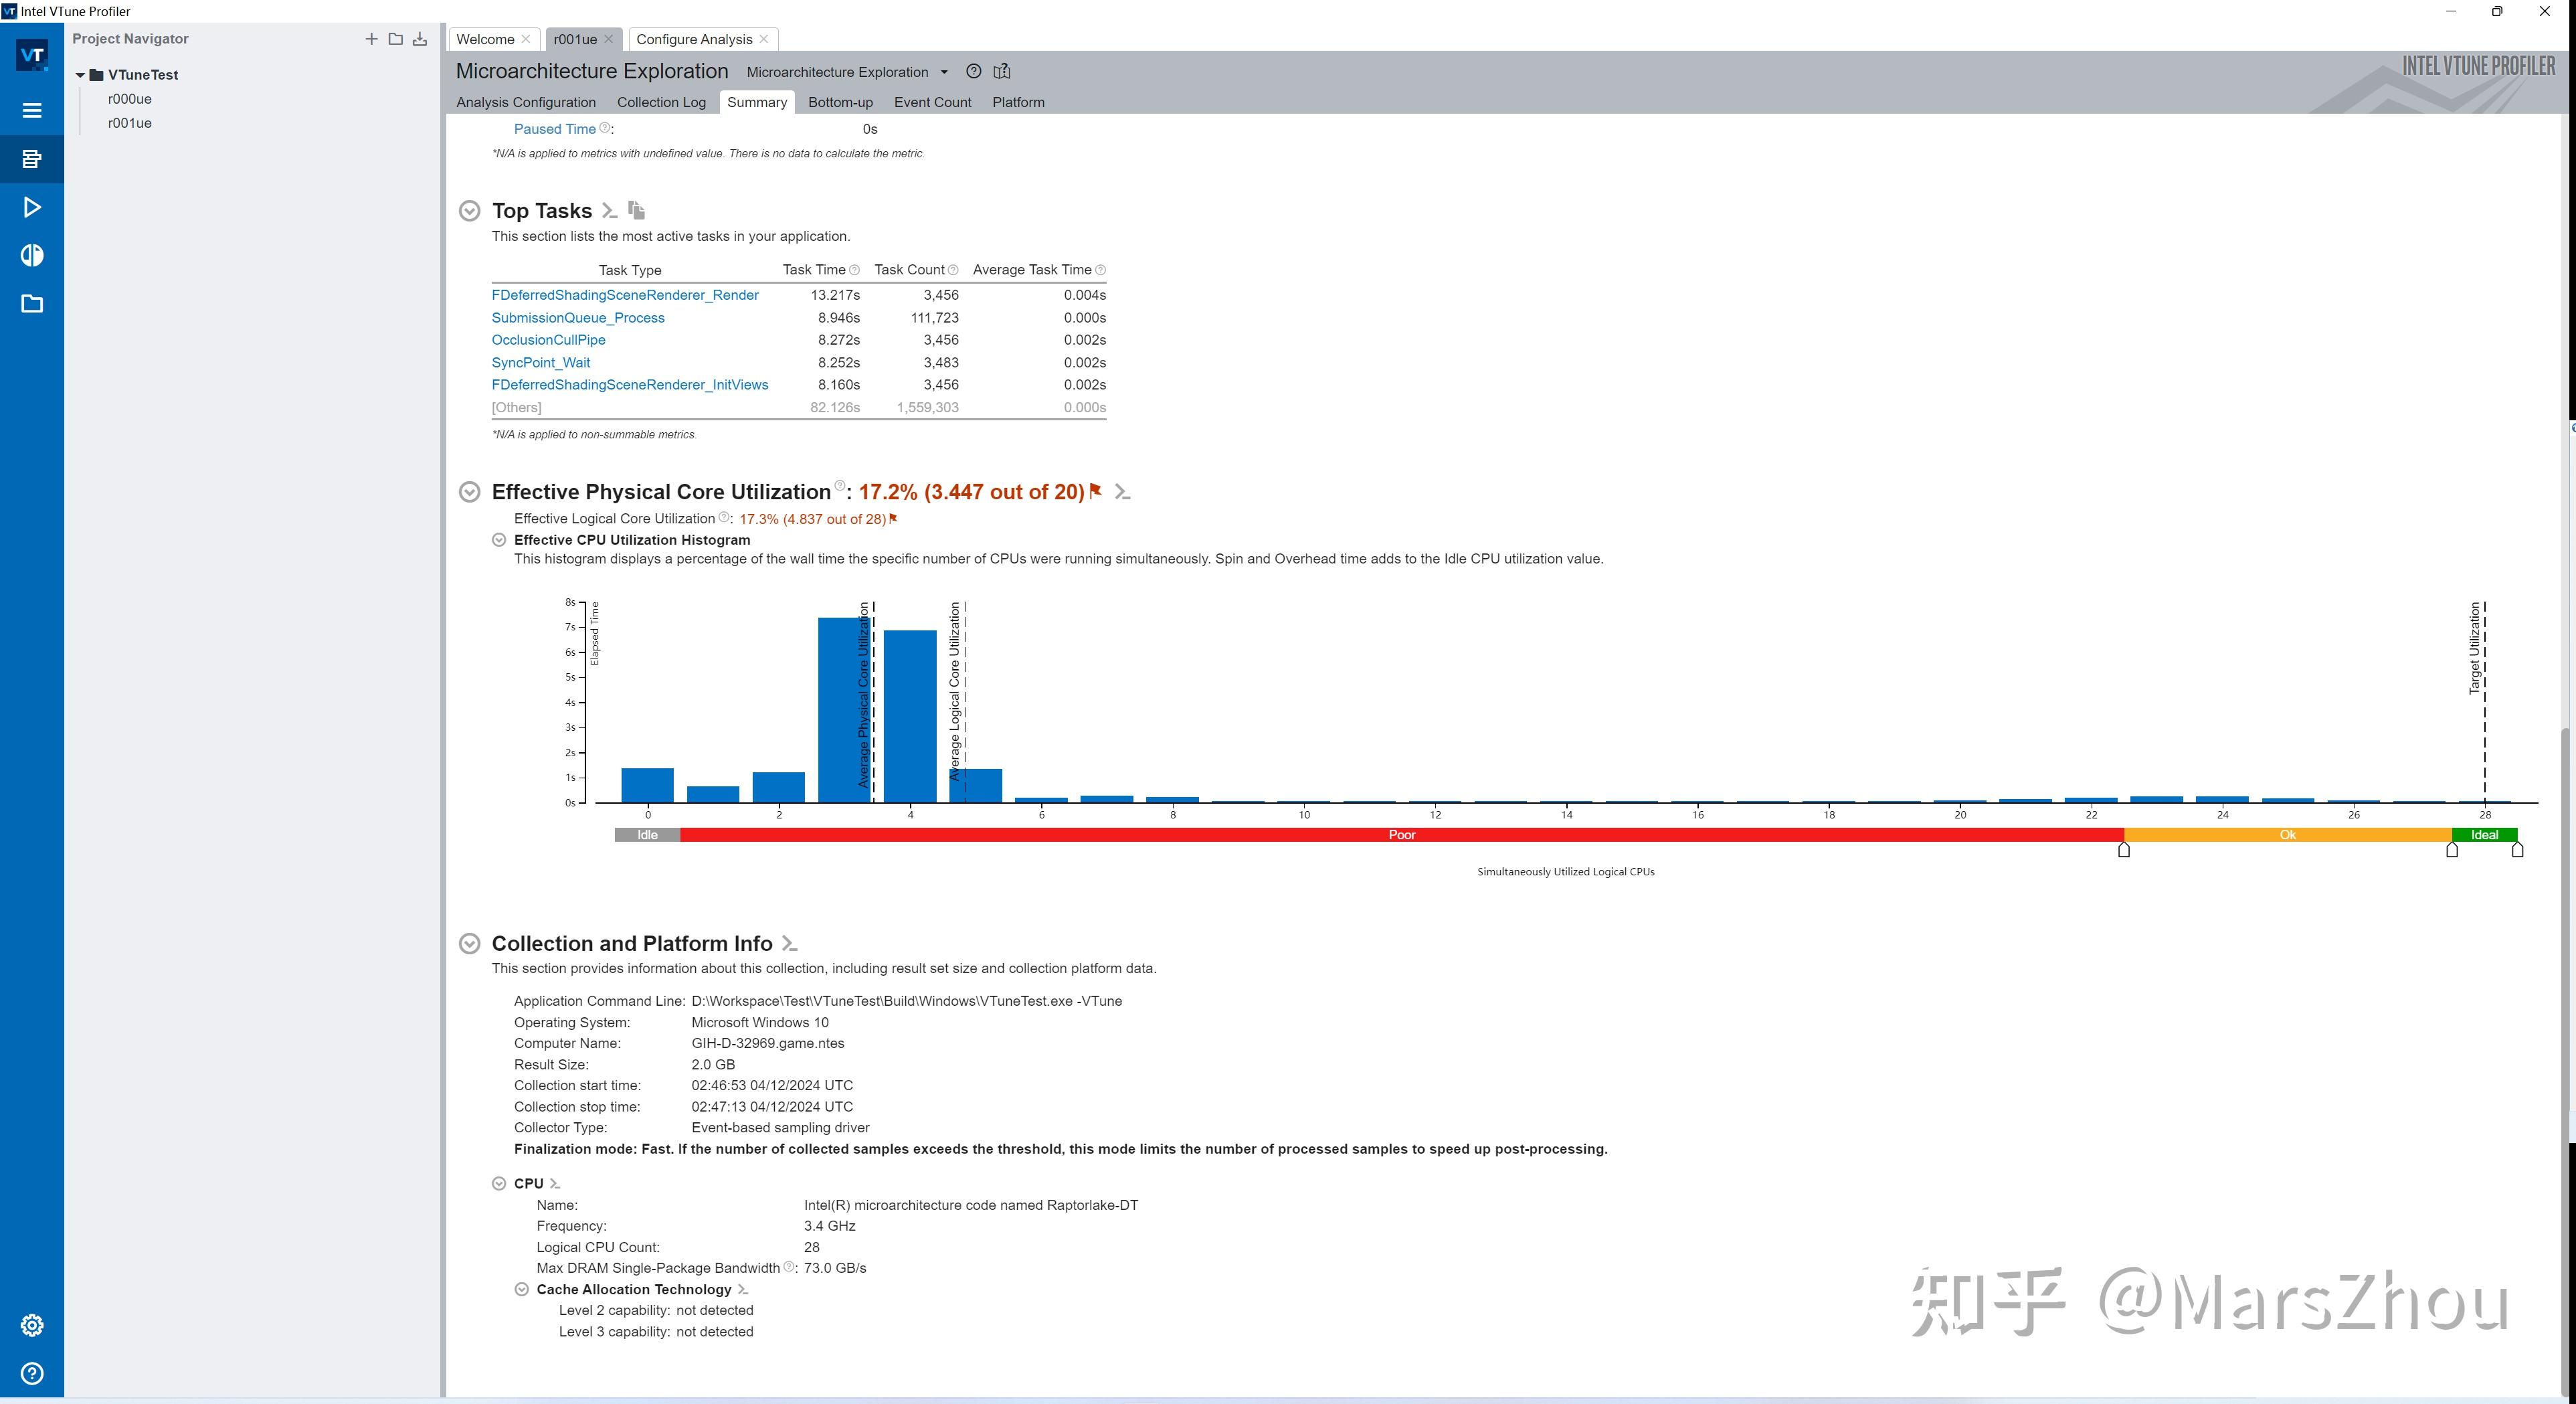Copy Top Tasks table to clipboard
This screenshot has width=2576, height=1404.
click(x=636, y=210)
